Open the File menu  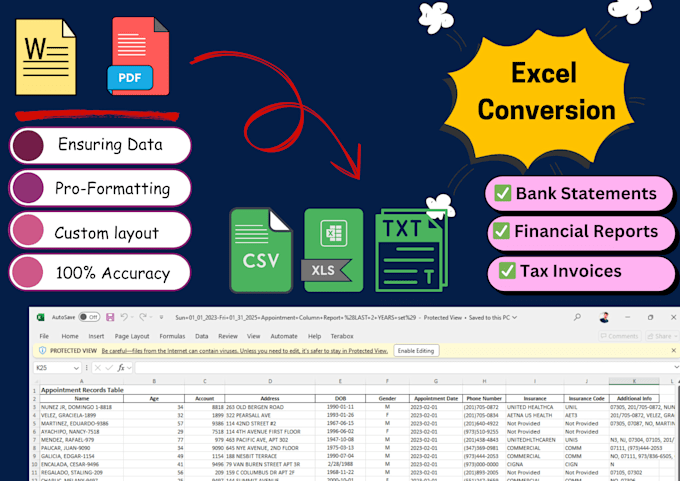(x=44, y=336)
